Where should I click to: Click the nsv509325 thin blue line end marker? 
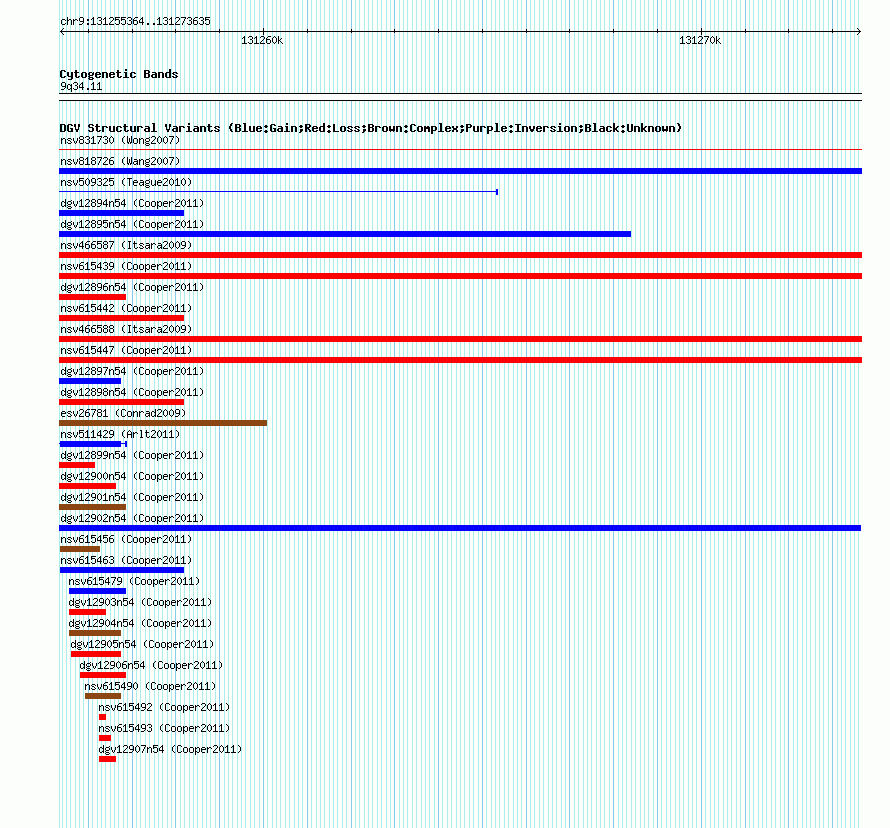pyautogui.click(x=497, y=192)
